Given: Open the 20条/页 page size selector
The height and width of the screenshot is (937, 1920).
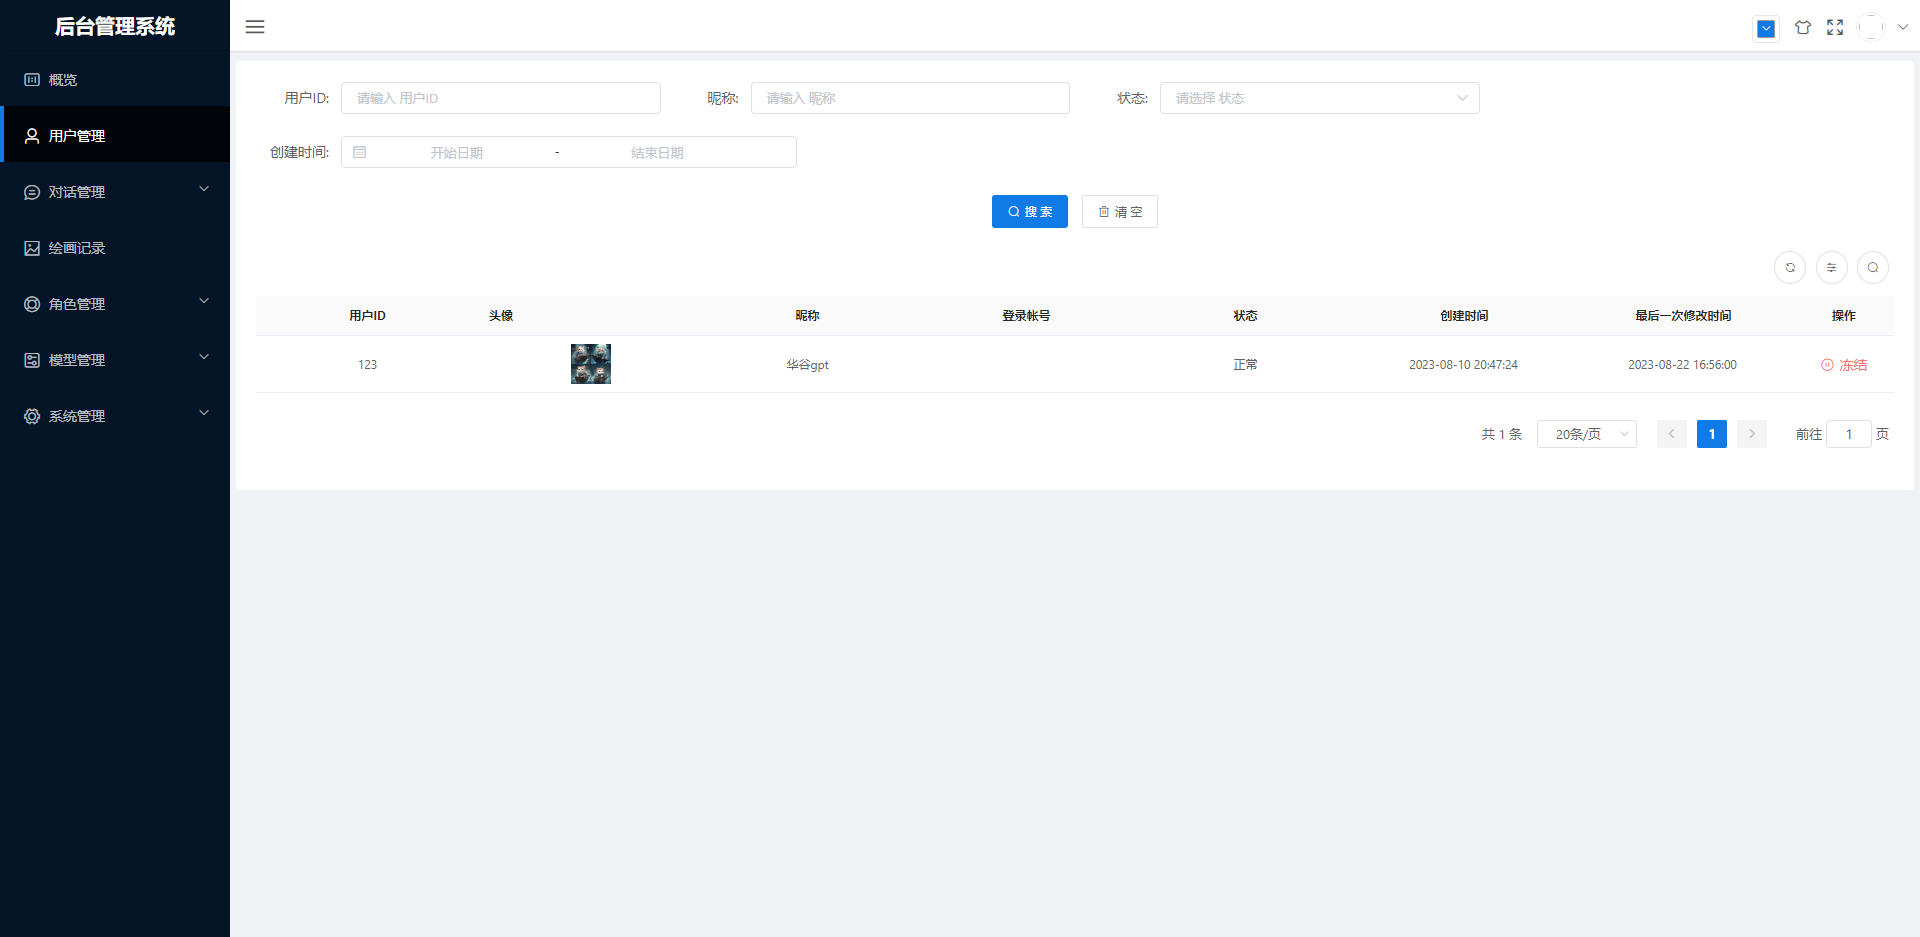Looking at the screenshot, I should pos(1586,434).
